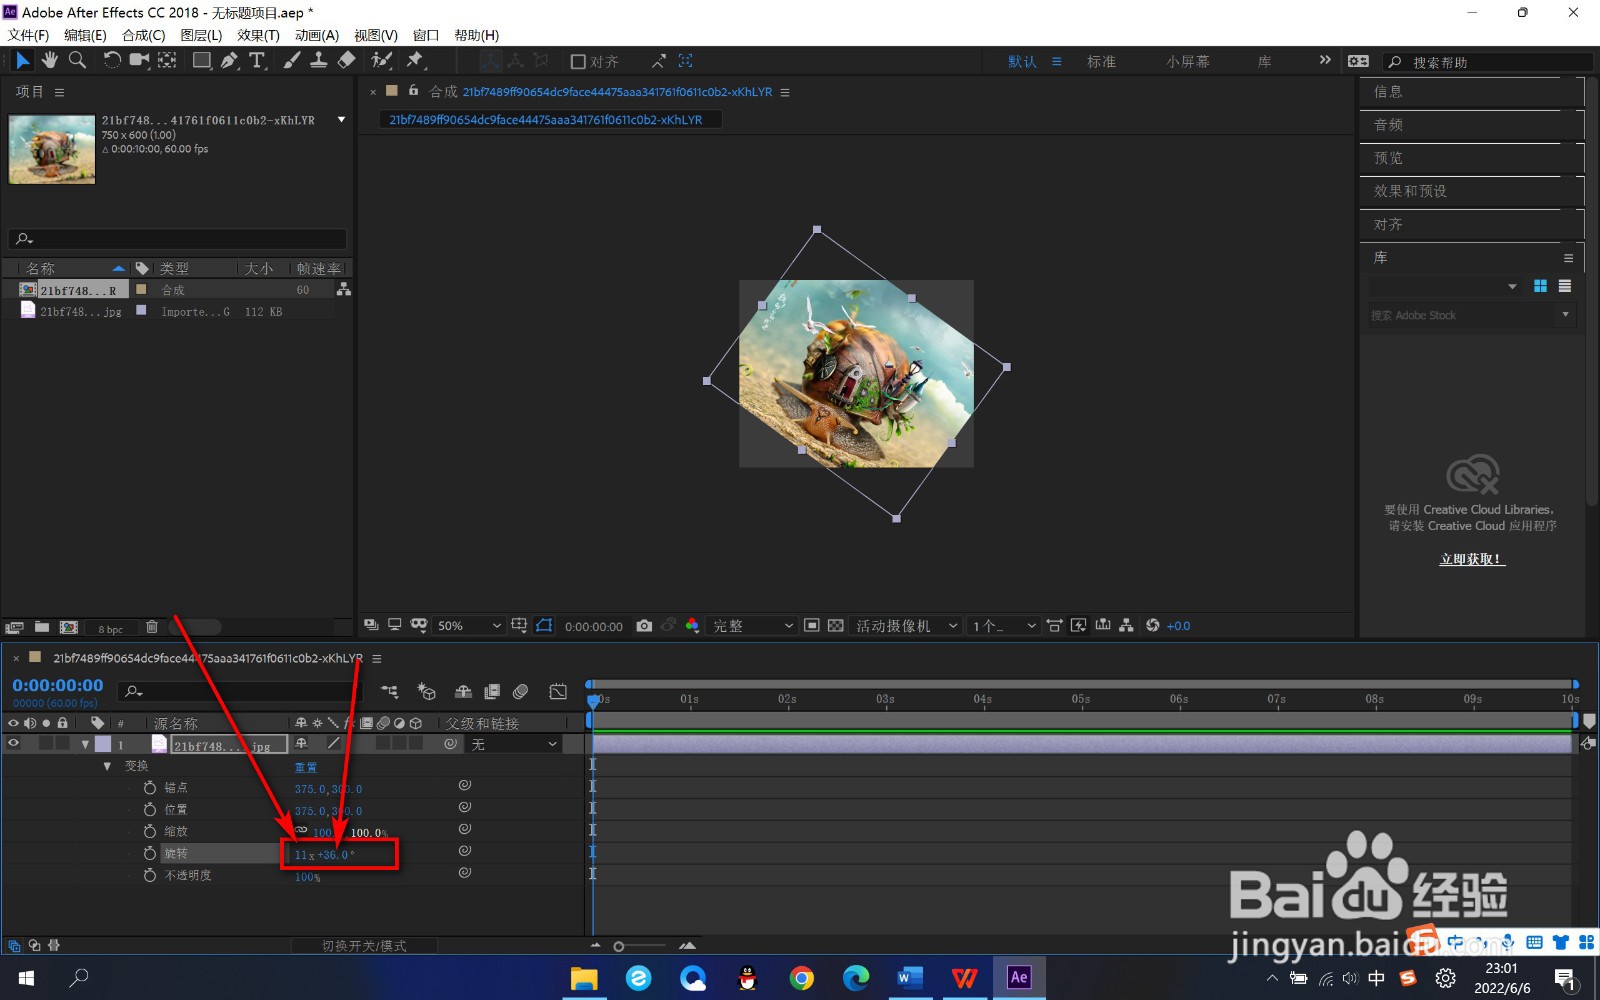This screenshot has height=1000, width=1600.
Task: Open the 效果(T) menu
Action: click(258, 35)
